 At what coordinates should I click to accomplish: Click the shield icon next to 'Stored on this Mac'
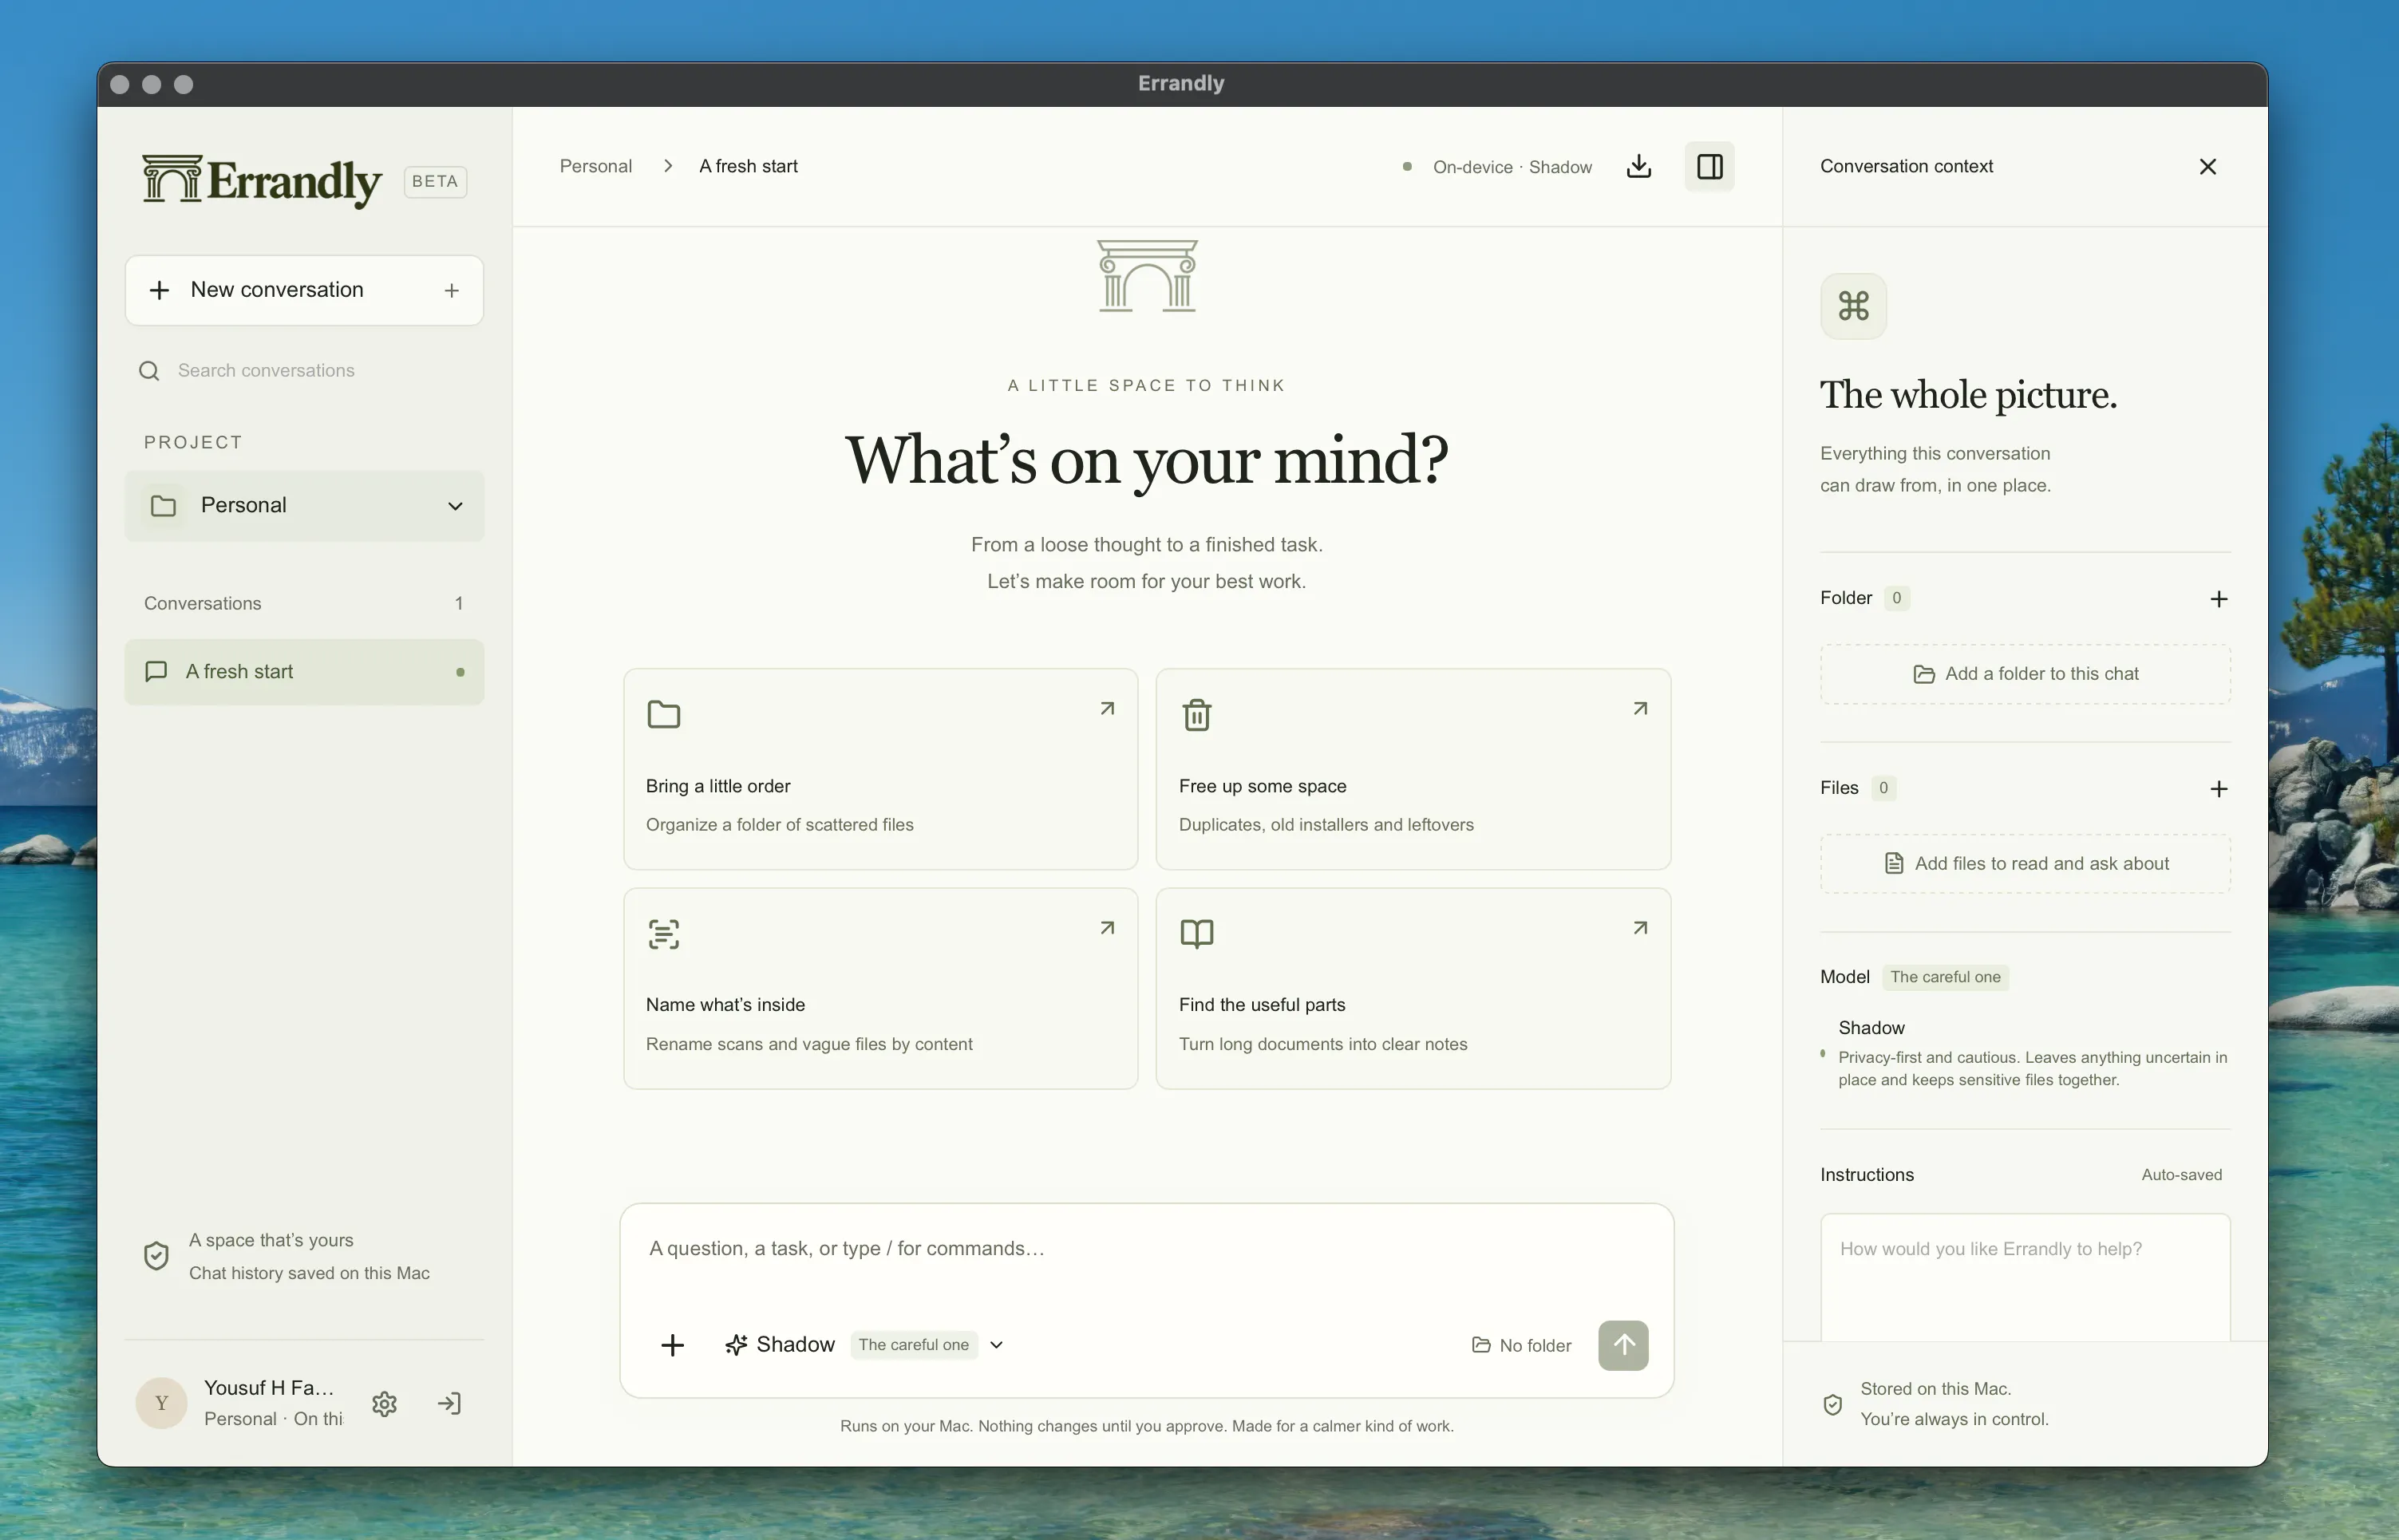pyautogui.click(x=1832, y=1405)
